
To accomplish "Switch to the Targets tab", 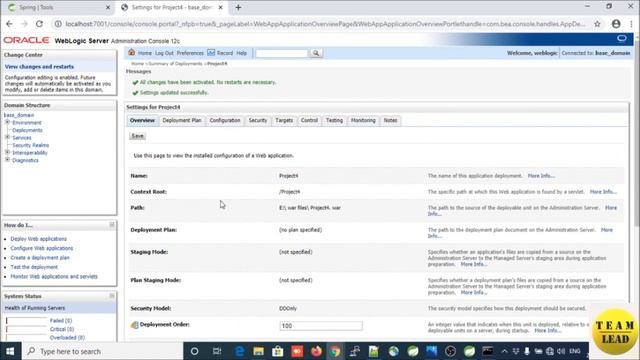I will click(x=284, y=120).
